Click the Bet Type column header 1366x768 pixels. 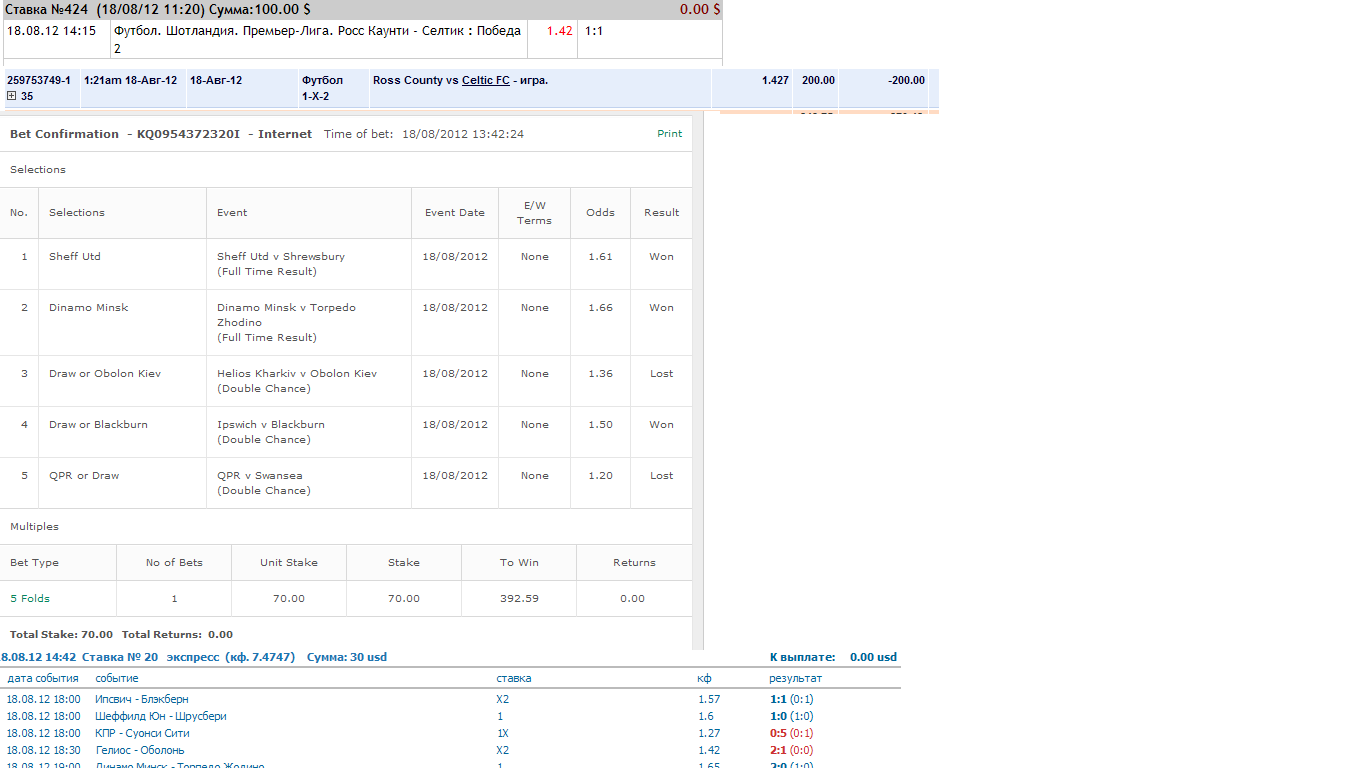(x=34, y=563)
